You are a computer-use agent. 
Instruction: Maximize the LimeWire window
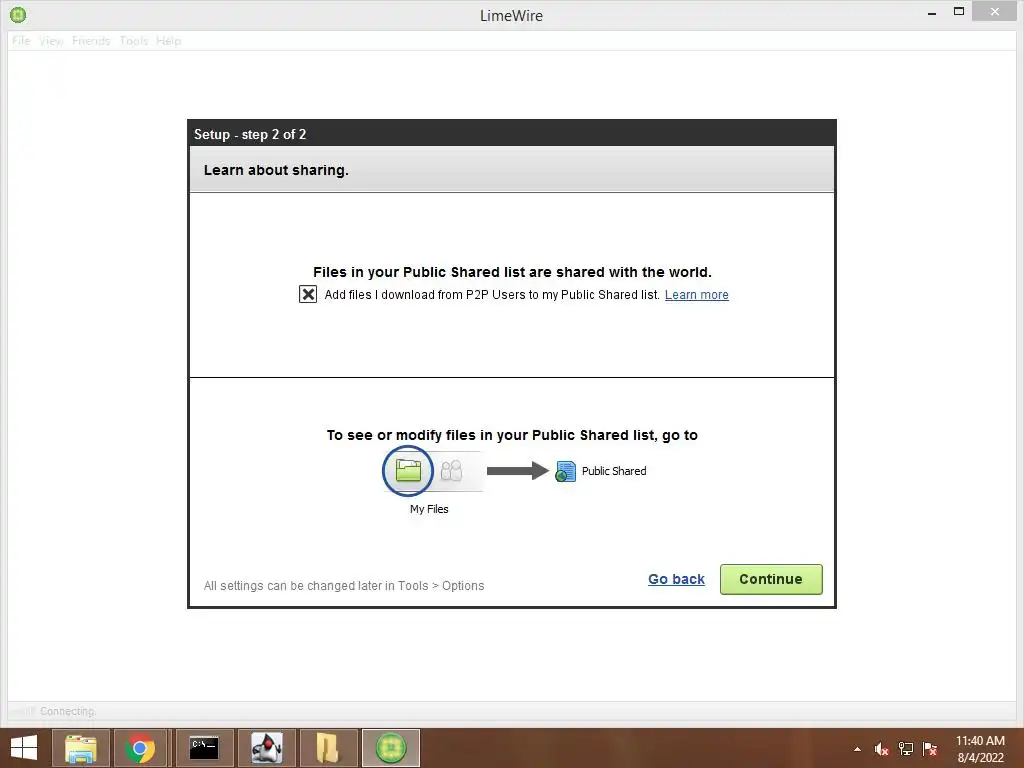(959, 11)
